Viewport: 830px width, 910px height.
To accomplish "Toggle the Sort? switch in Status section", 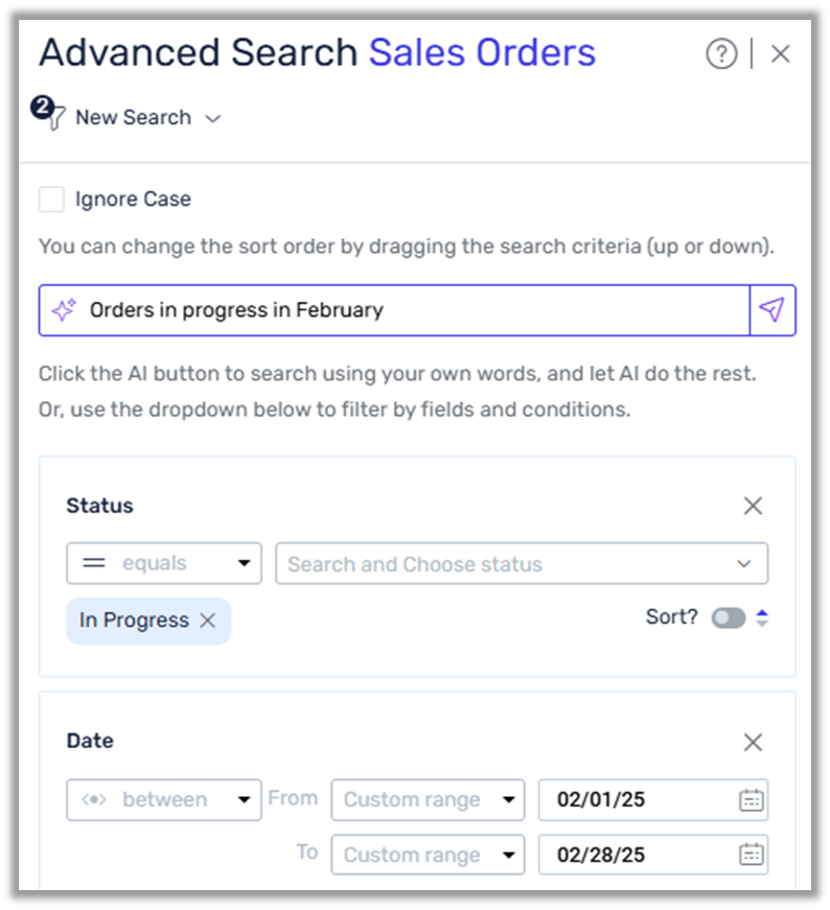I will tap(731, 617).
